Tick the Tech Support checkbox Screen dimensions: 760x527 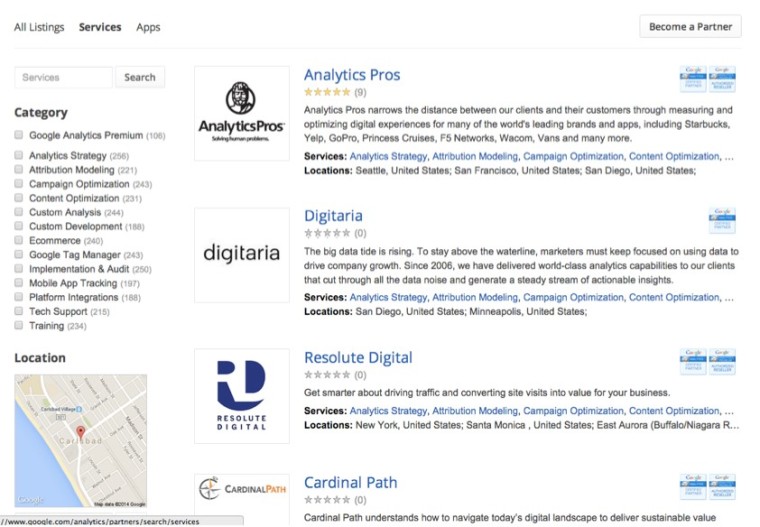pyautogui.click(x=18, y=311)
